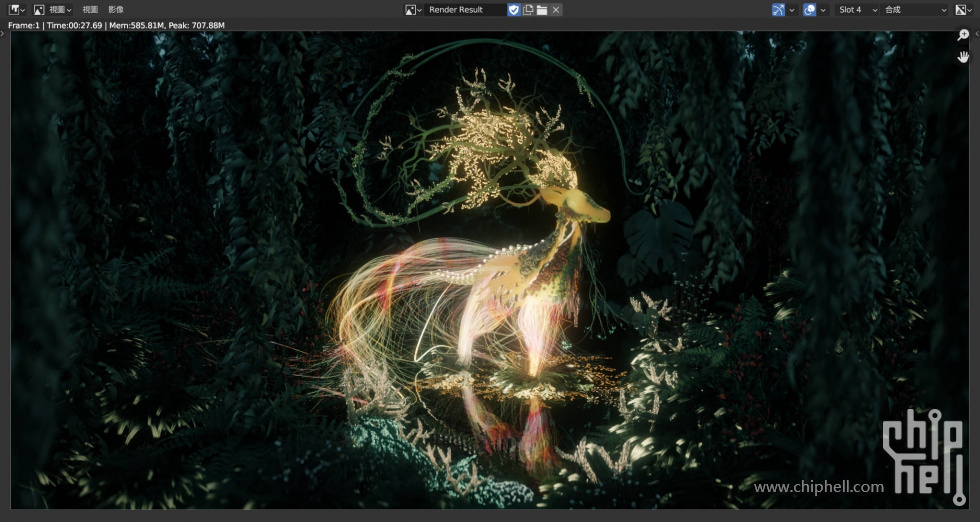Click the rendered deer image in the viewer
The width and height of the screenshot is (980, 522).
pyautogui.click(x=489, y=270)
